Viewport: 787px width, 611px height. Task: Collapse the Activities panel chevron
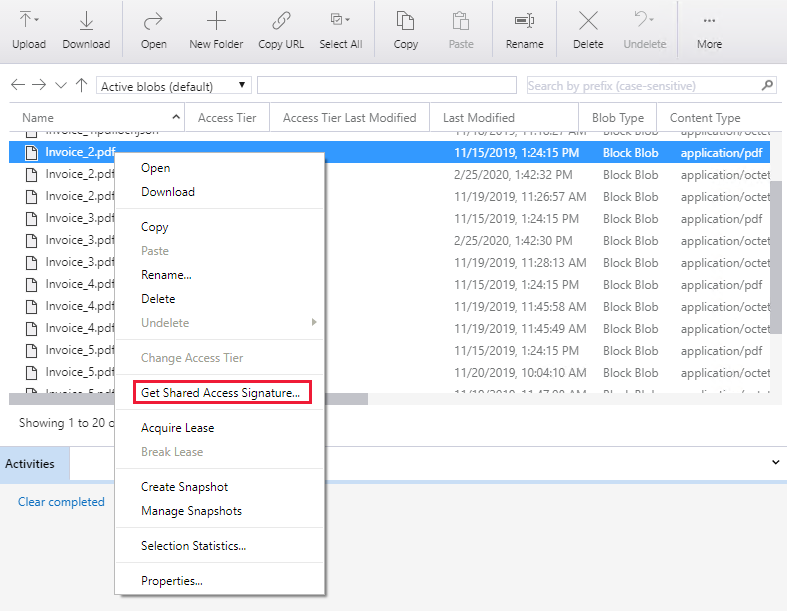pyautogui.click(x=776, y=463)
